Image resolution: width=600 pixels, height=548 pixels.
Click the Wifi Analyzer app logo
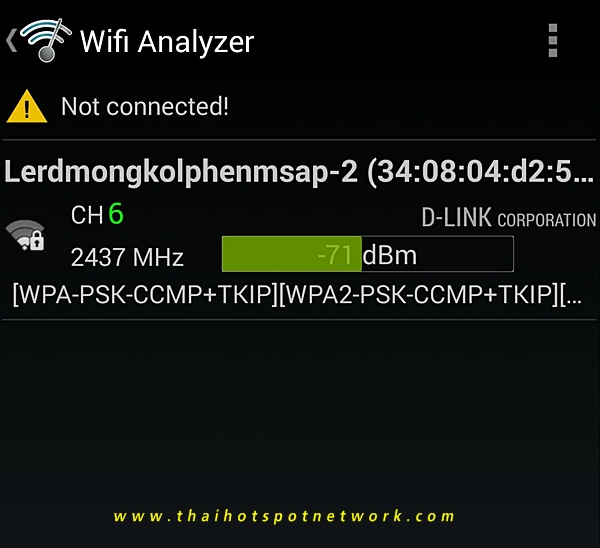click(x=46, y=40)
